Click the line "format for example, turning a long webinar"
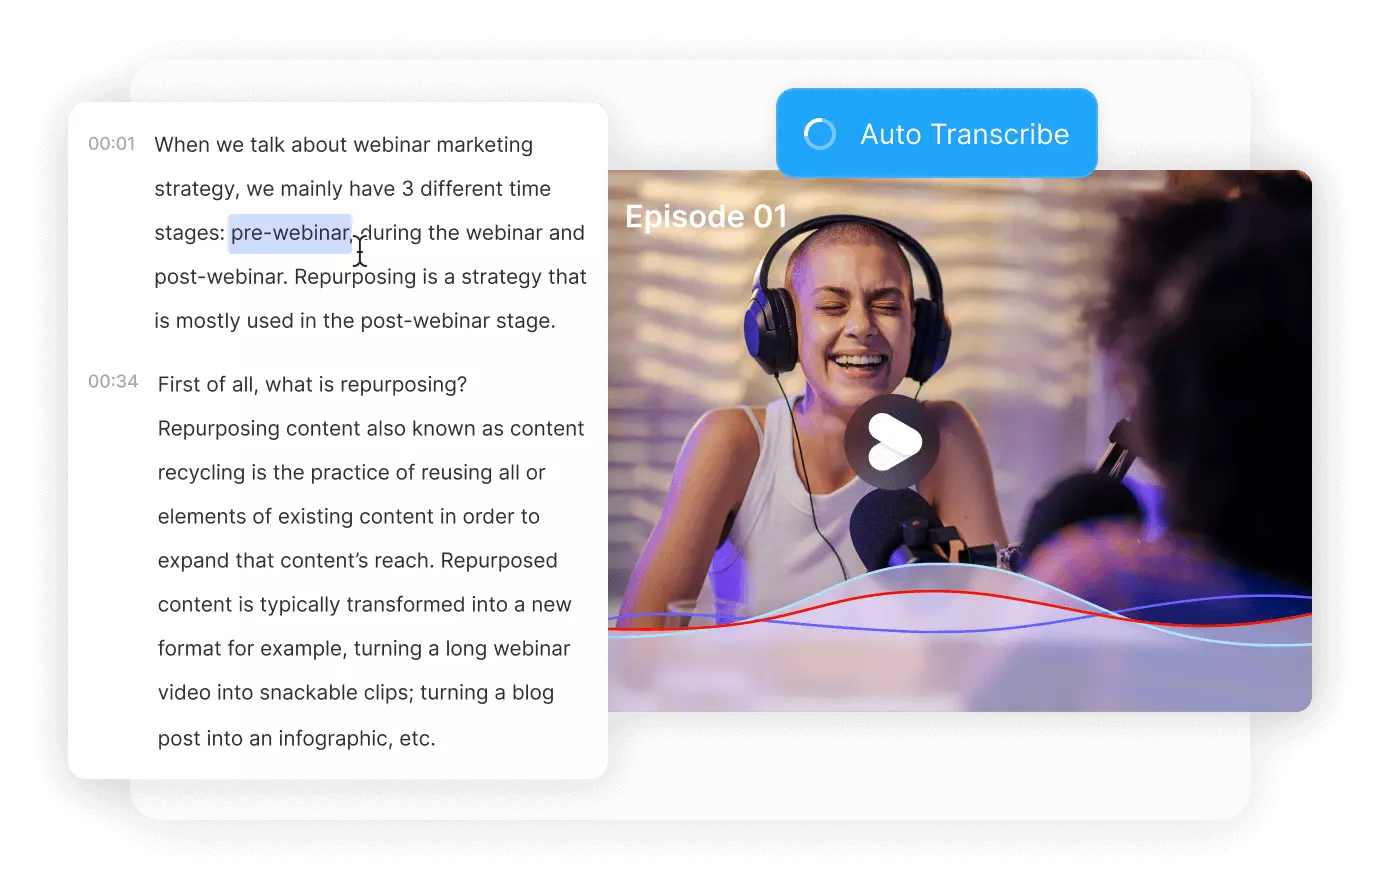The image size is (1380, 896). [364, 649]
